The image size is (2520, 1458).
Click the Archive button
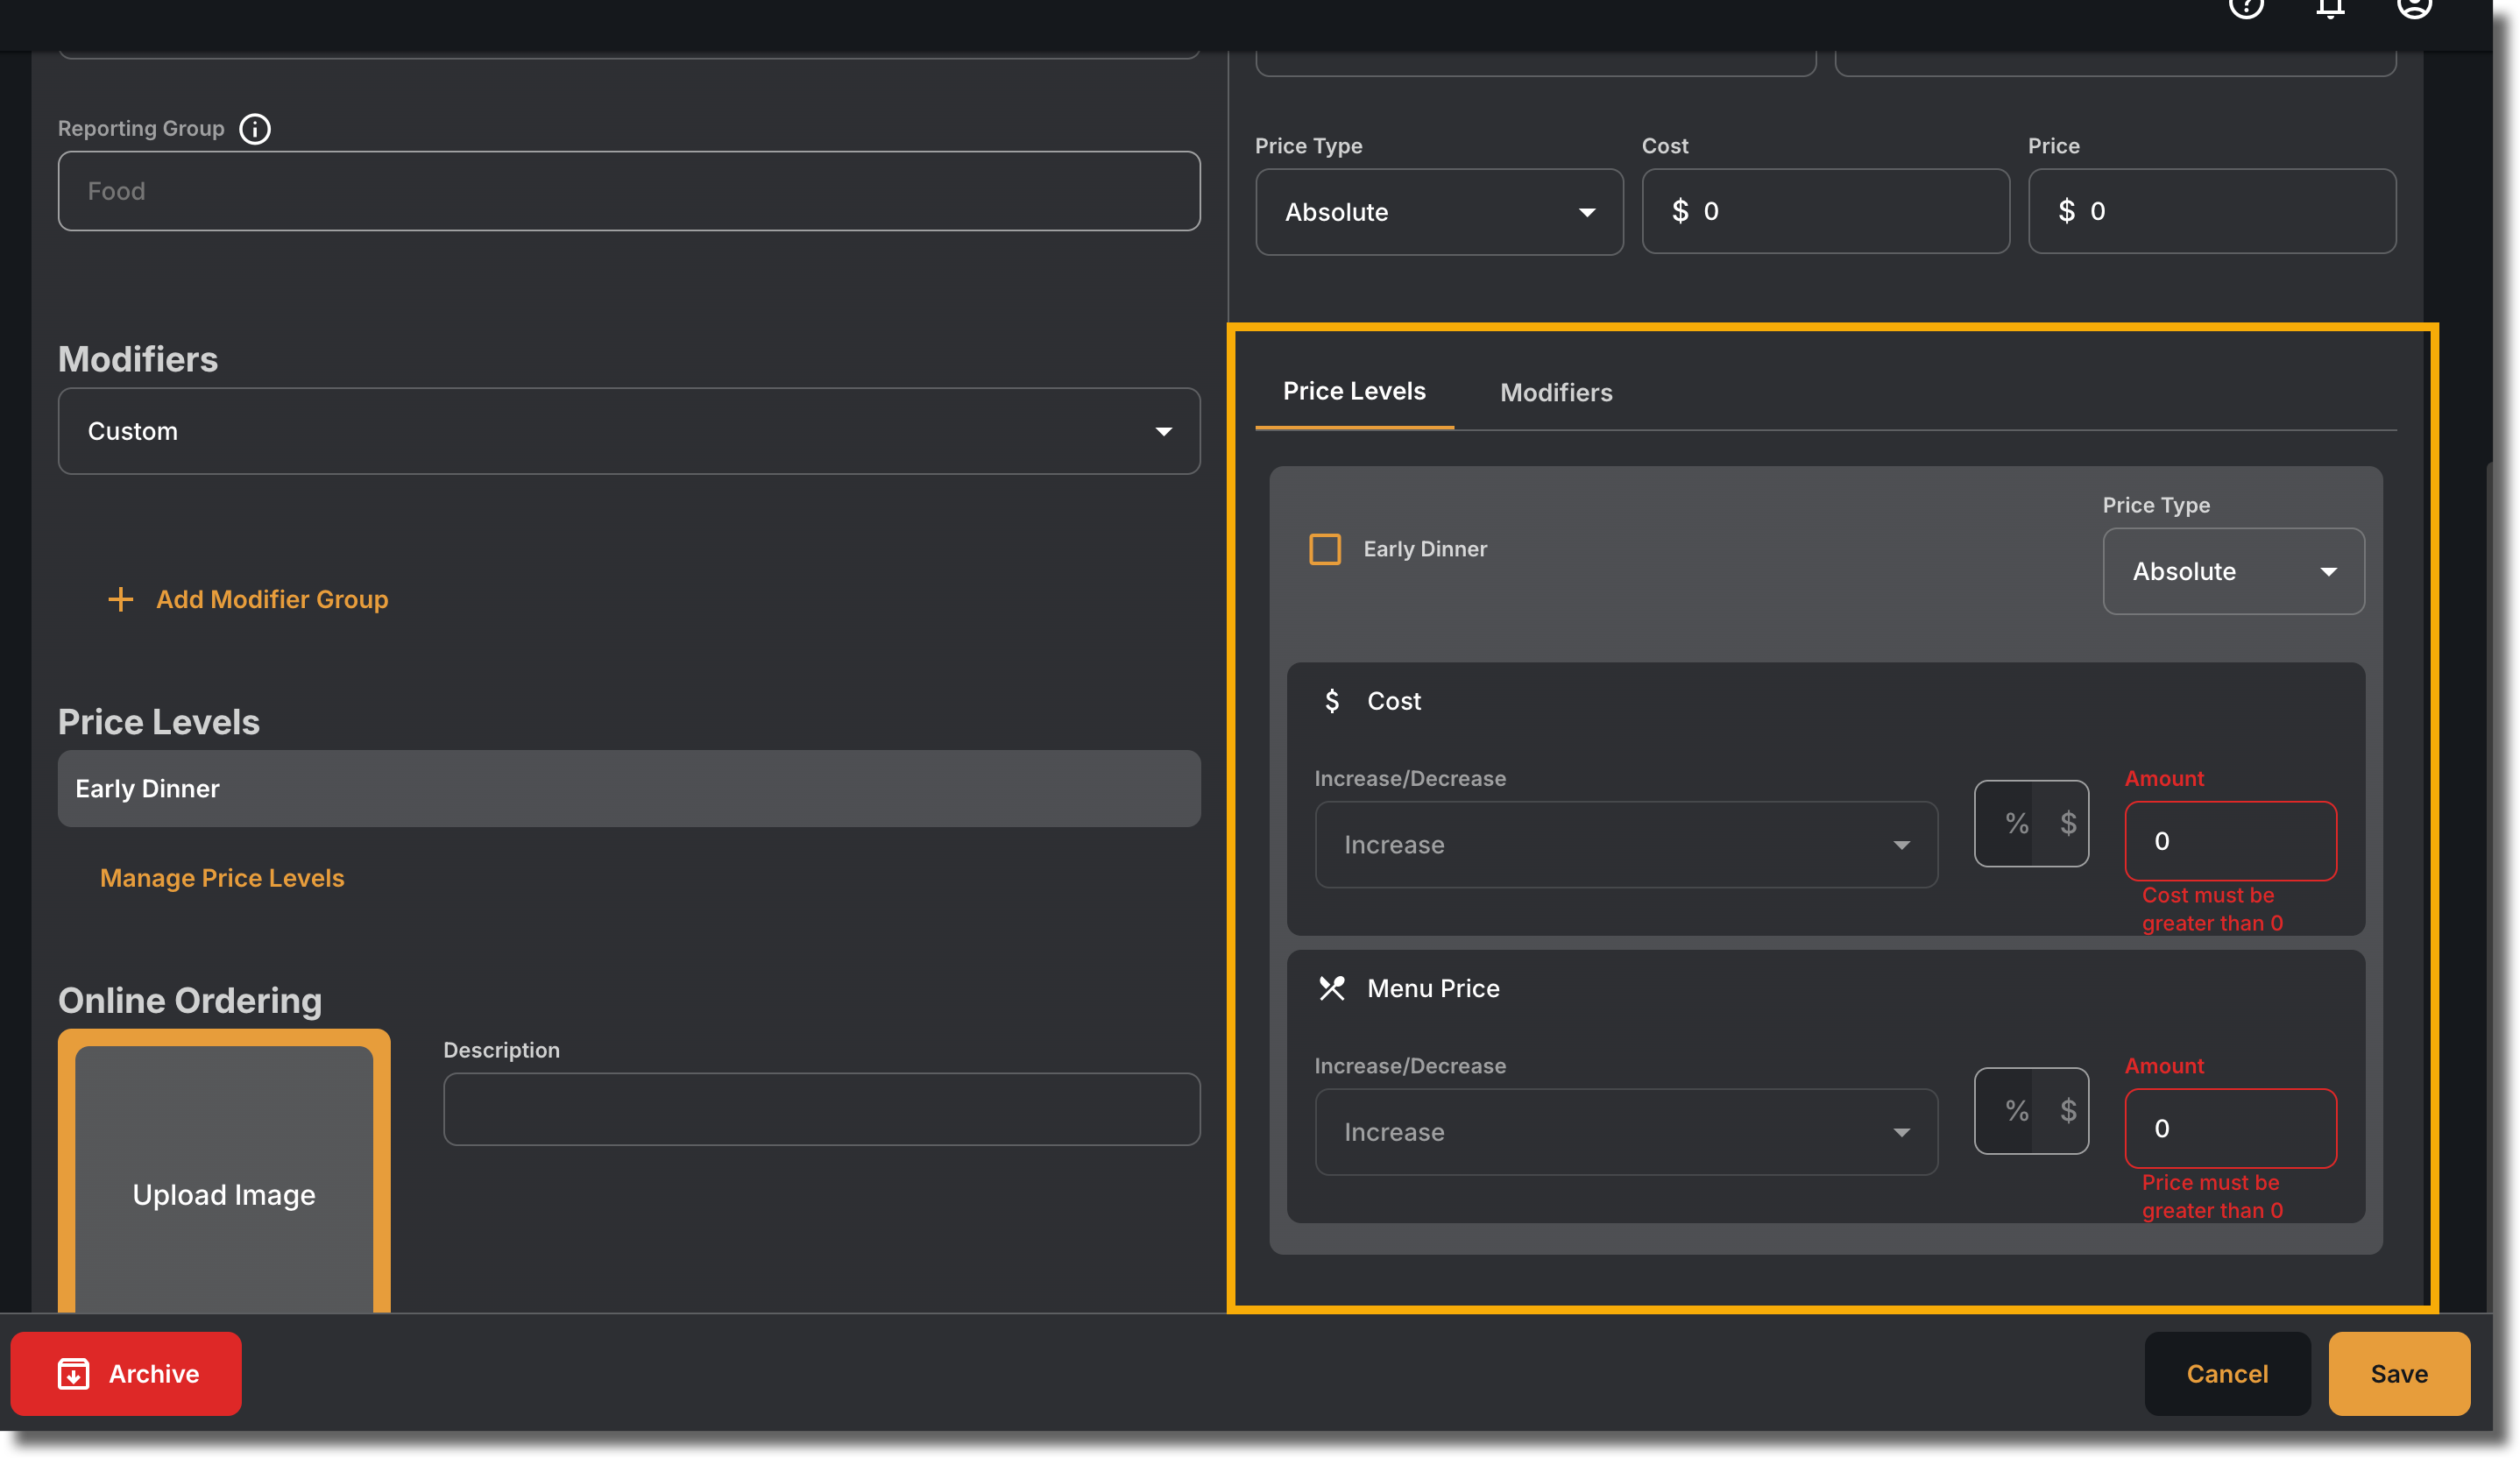pos(126,1373)
